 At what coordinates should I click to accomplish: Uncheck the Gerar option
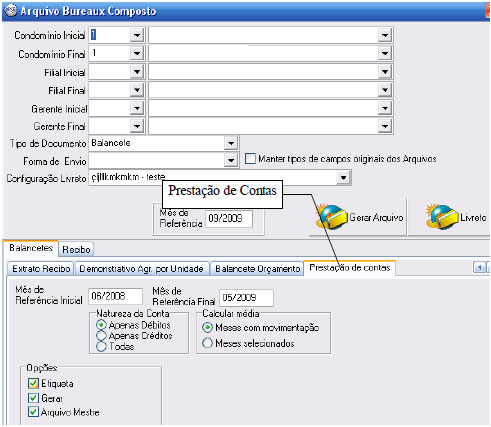[x=33, y=398]
